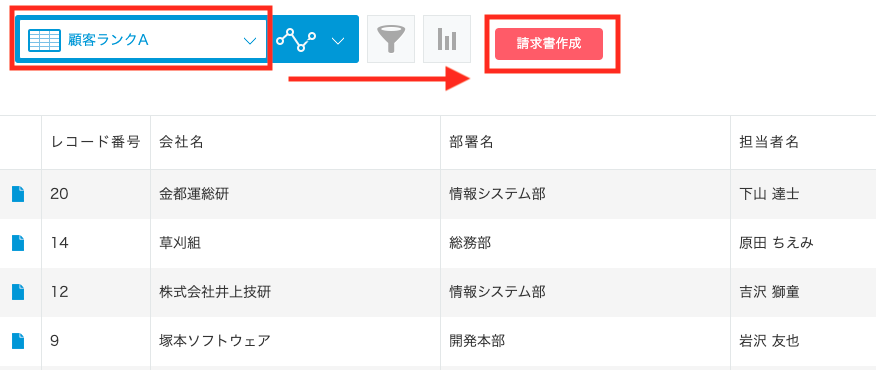The height and width of the screenshot is (370, 876).
Task: Click the 請求書作成 button
Action: click(x=549, y=44)
